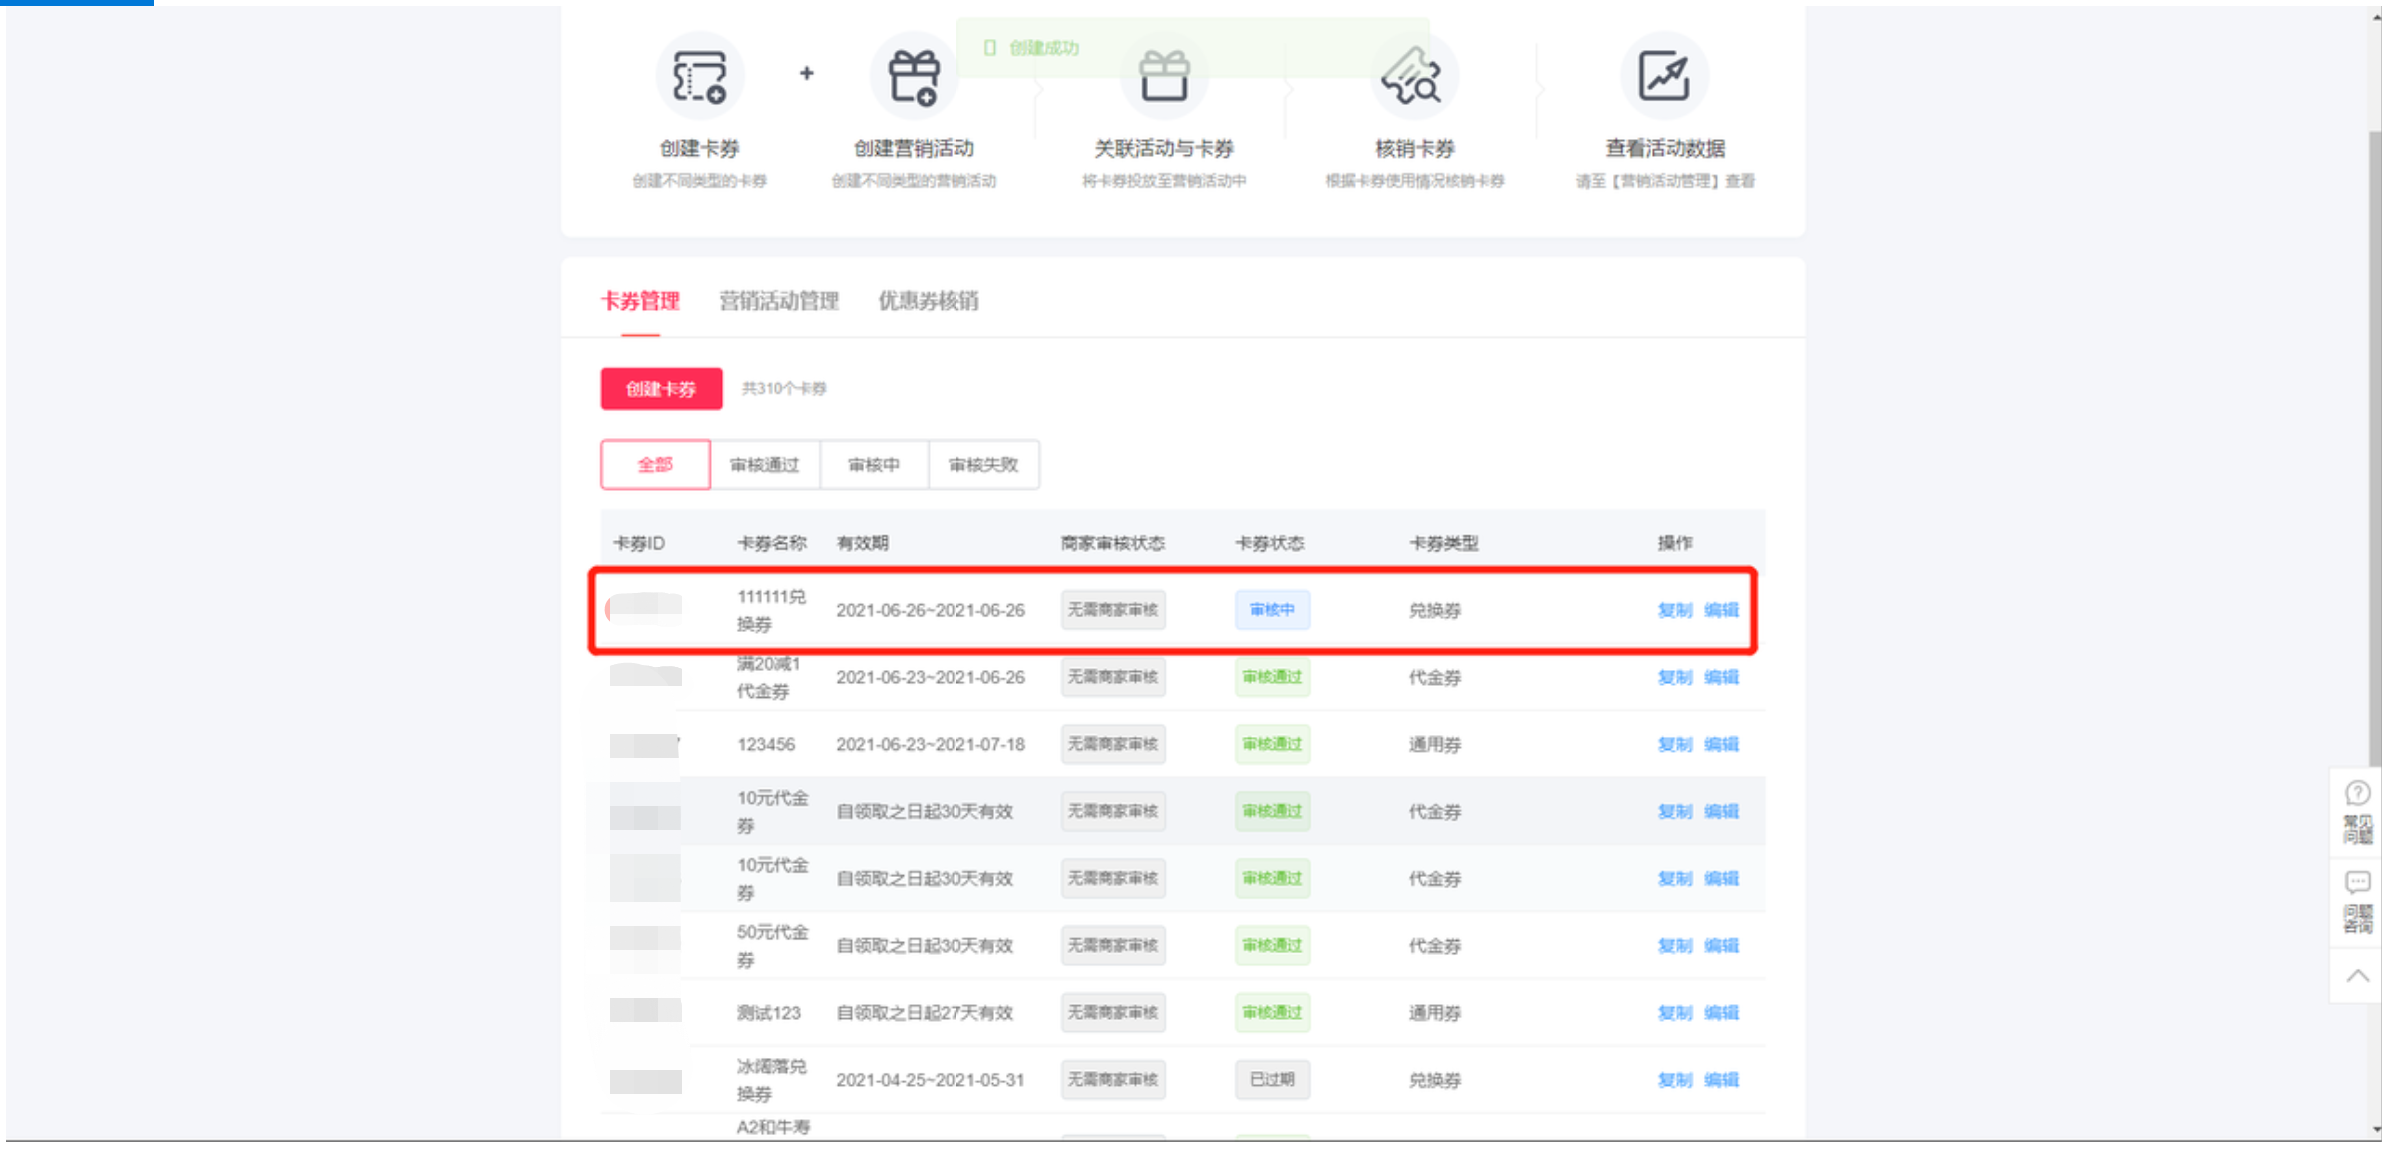Select the 审核中 filter tab
Image resolution: width=2384 pixels, height=1152 pixels.
(874, 465)
